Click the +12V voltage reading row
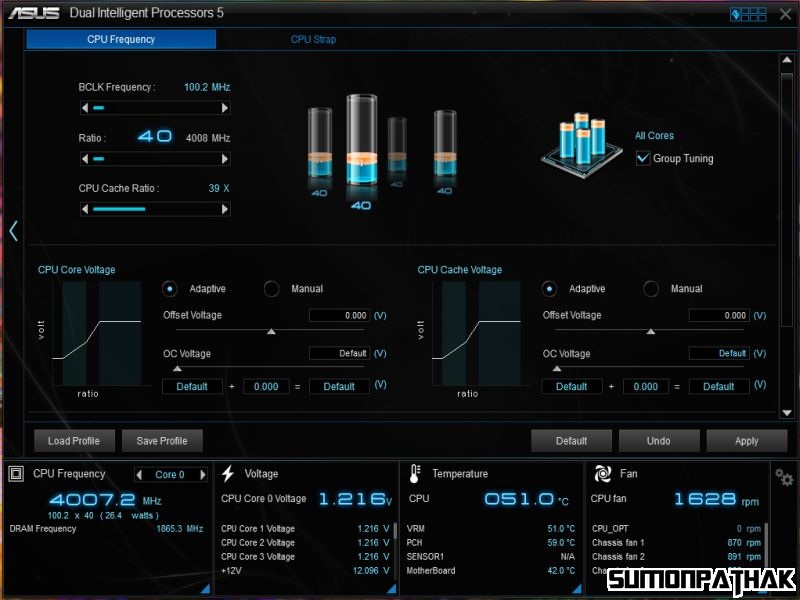The height and width of the screenshot is (600, 800). (305, 570)
